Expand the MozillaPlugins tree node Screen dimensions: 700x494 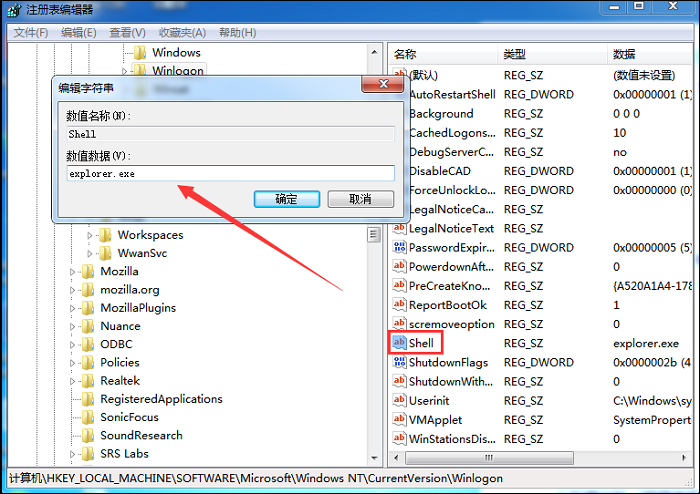point(72,308)
